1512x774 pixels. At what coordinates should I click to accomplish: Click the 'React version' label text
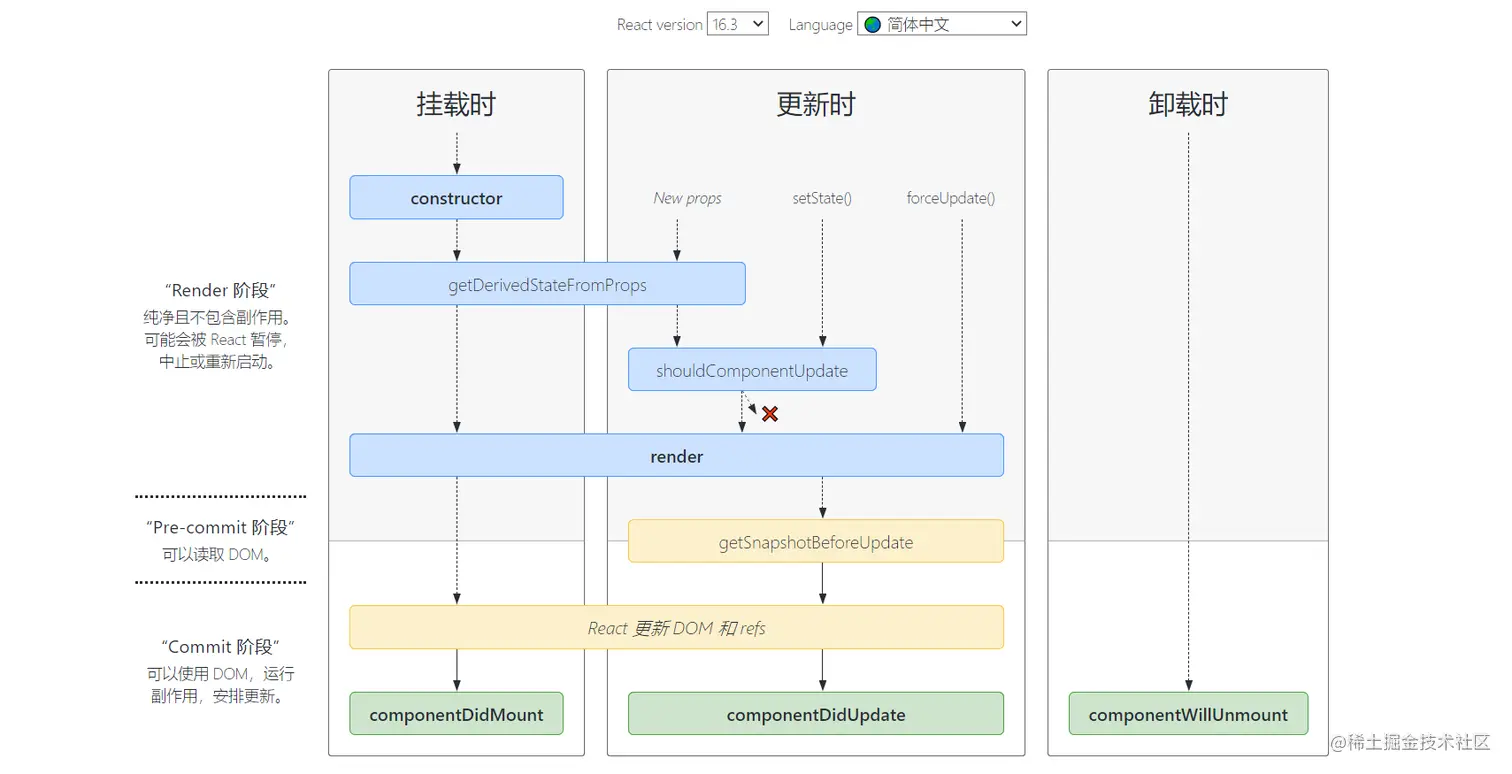pyautogui.click(x=660, y=25)
